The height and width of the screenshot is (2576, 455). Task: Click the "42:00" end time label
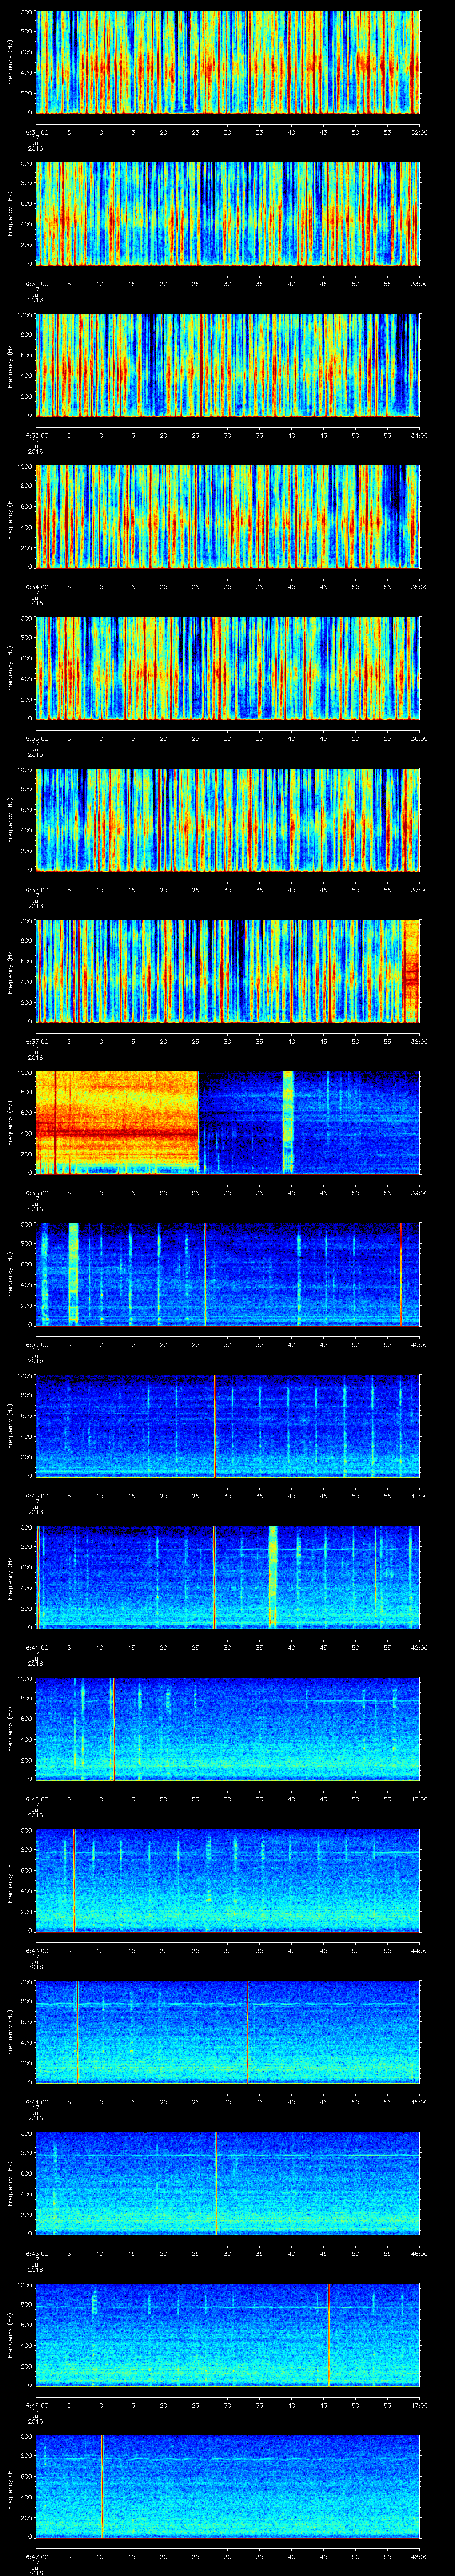click(420, 1647)
